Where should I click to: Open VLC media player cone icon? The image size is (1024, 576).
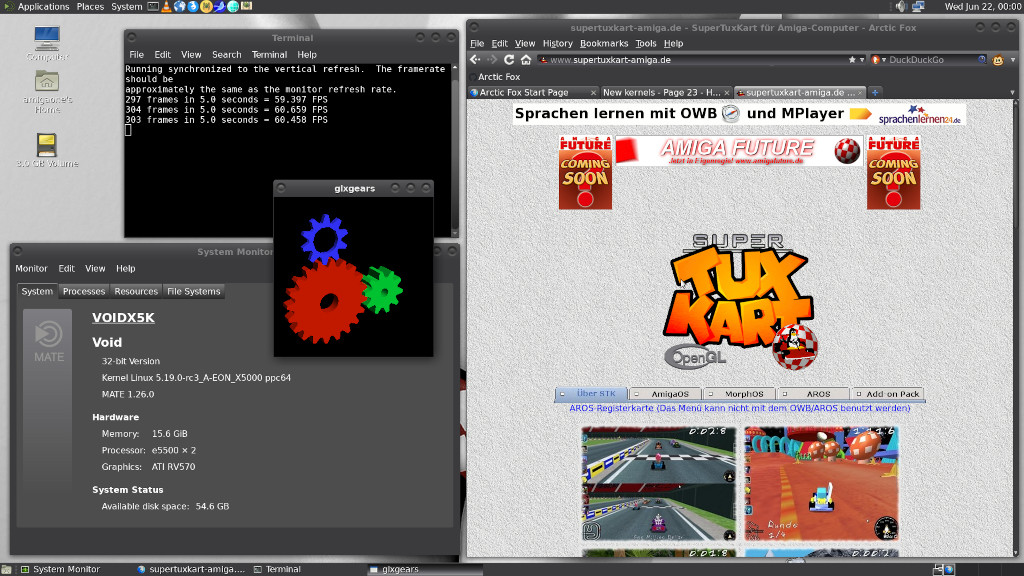click(167, 7)
